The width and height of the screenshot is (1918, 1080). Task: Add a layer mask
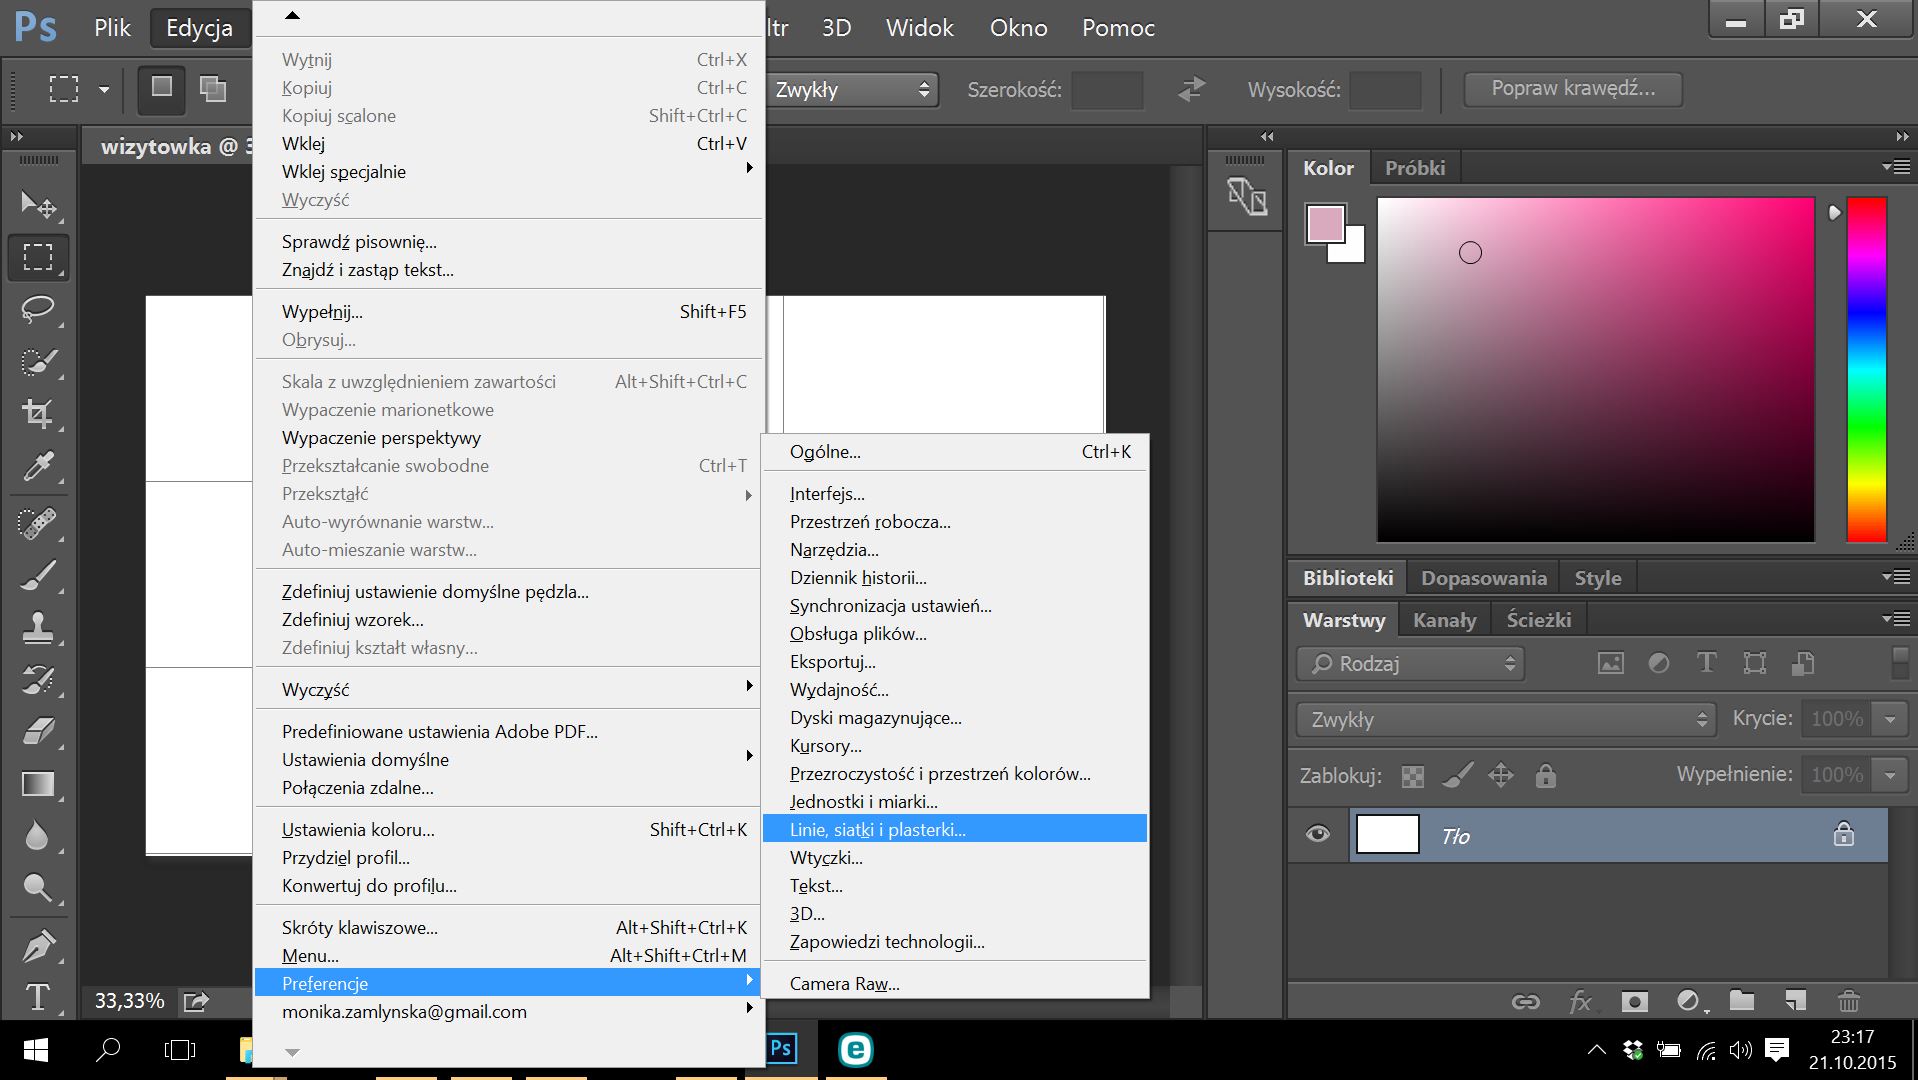point(1634,1001)
